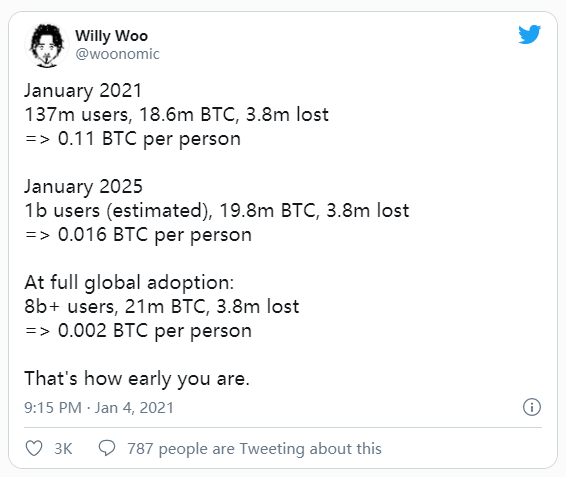
Task: Click the 'January 2021' heading line
Action: (x=83, y=90)
